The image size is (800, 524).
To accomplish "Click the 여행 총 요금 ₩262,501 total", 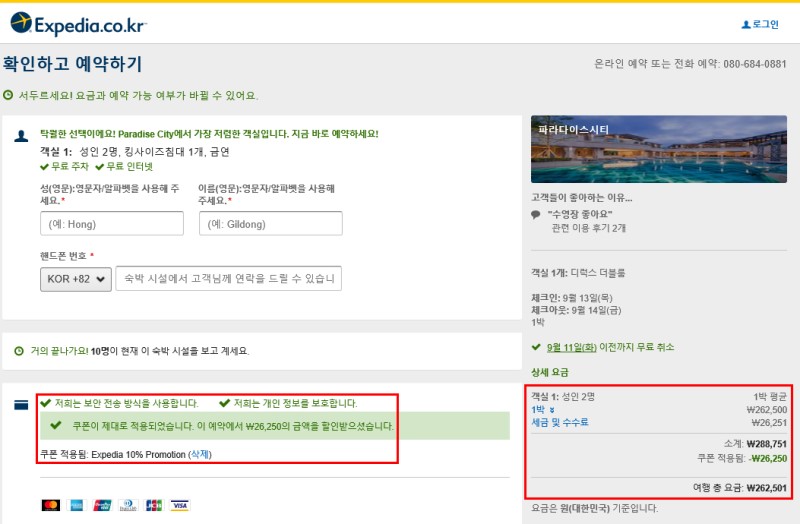I will [739, 488].
